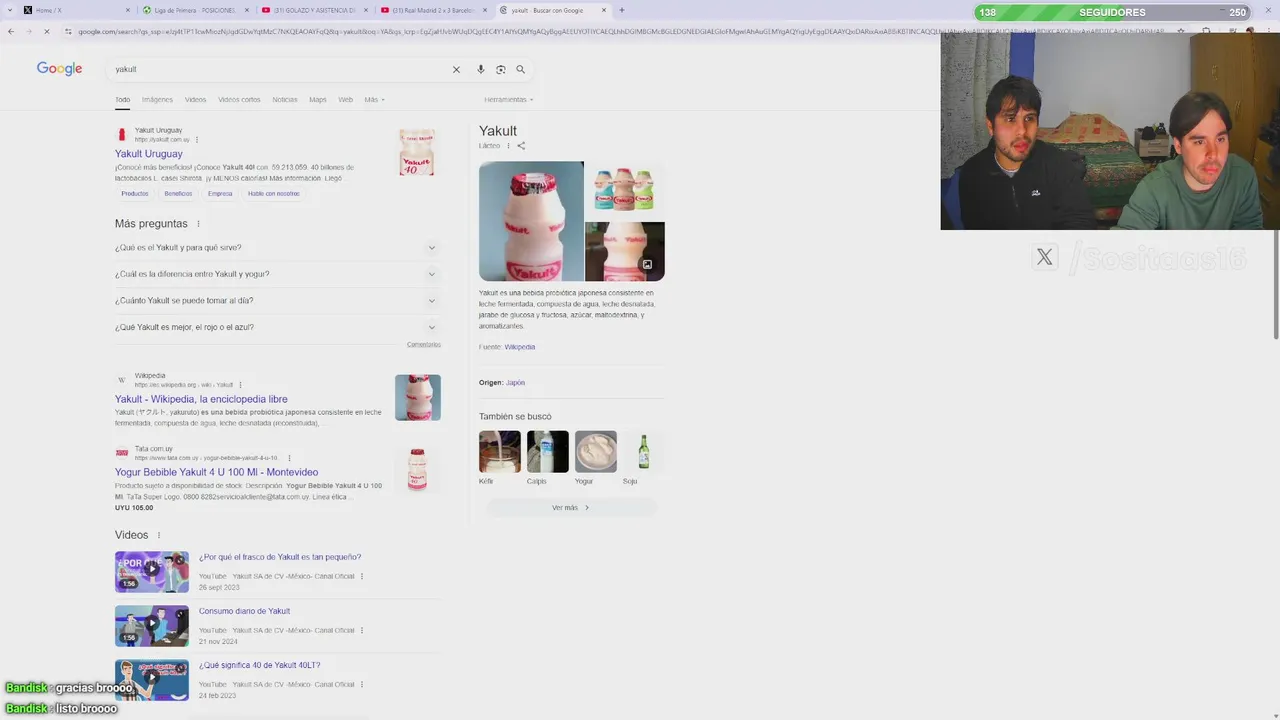1280x720 pixels.
Task: Click the magnifying glass search icon
Action: pos(521,69)
